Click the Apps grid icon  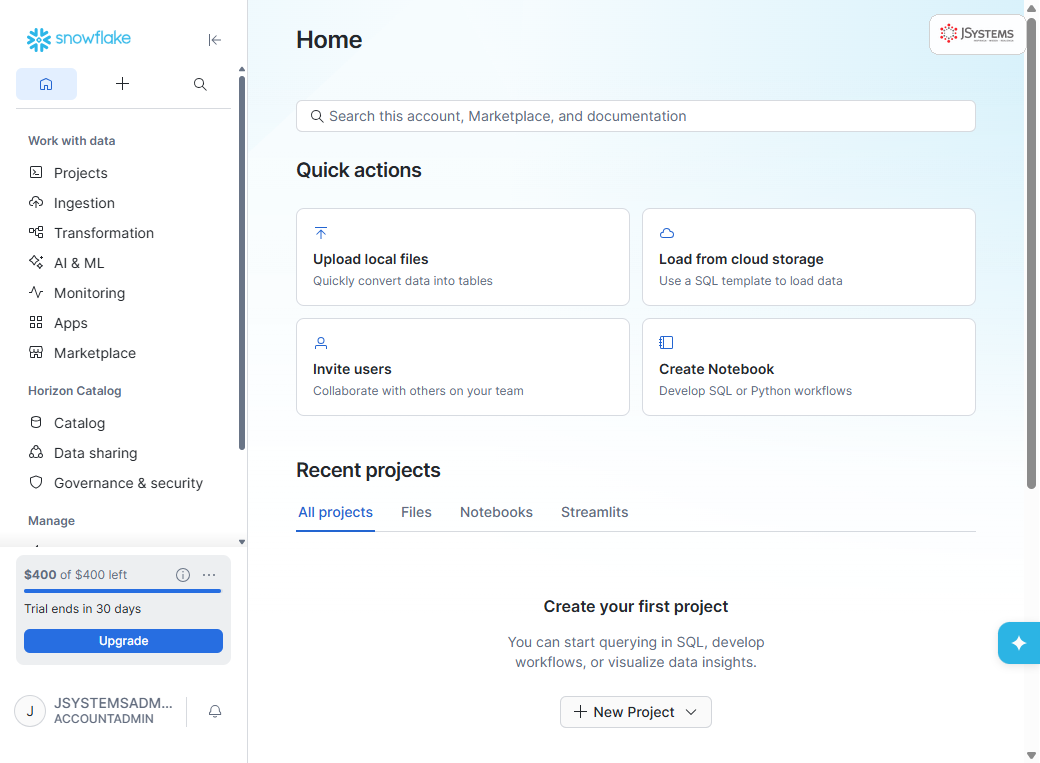(x=36, y=322)
